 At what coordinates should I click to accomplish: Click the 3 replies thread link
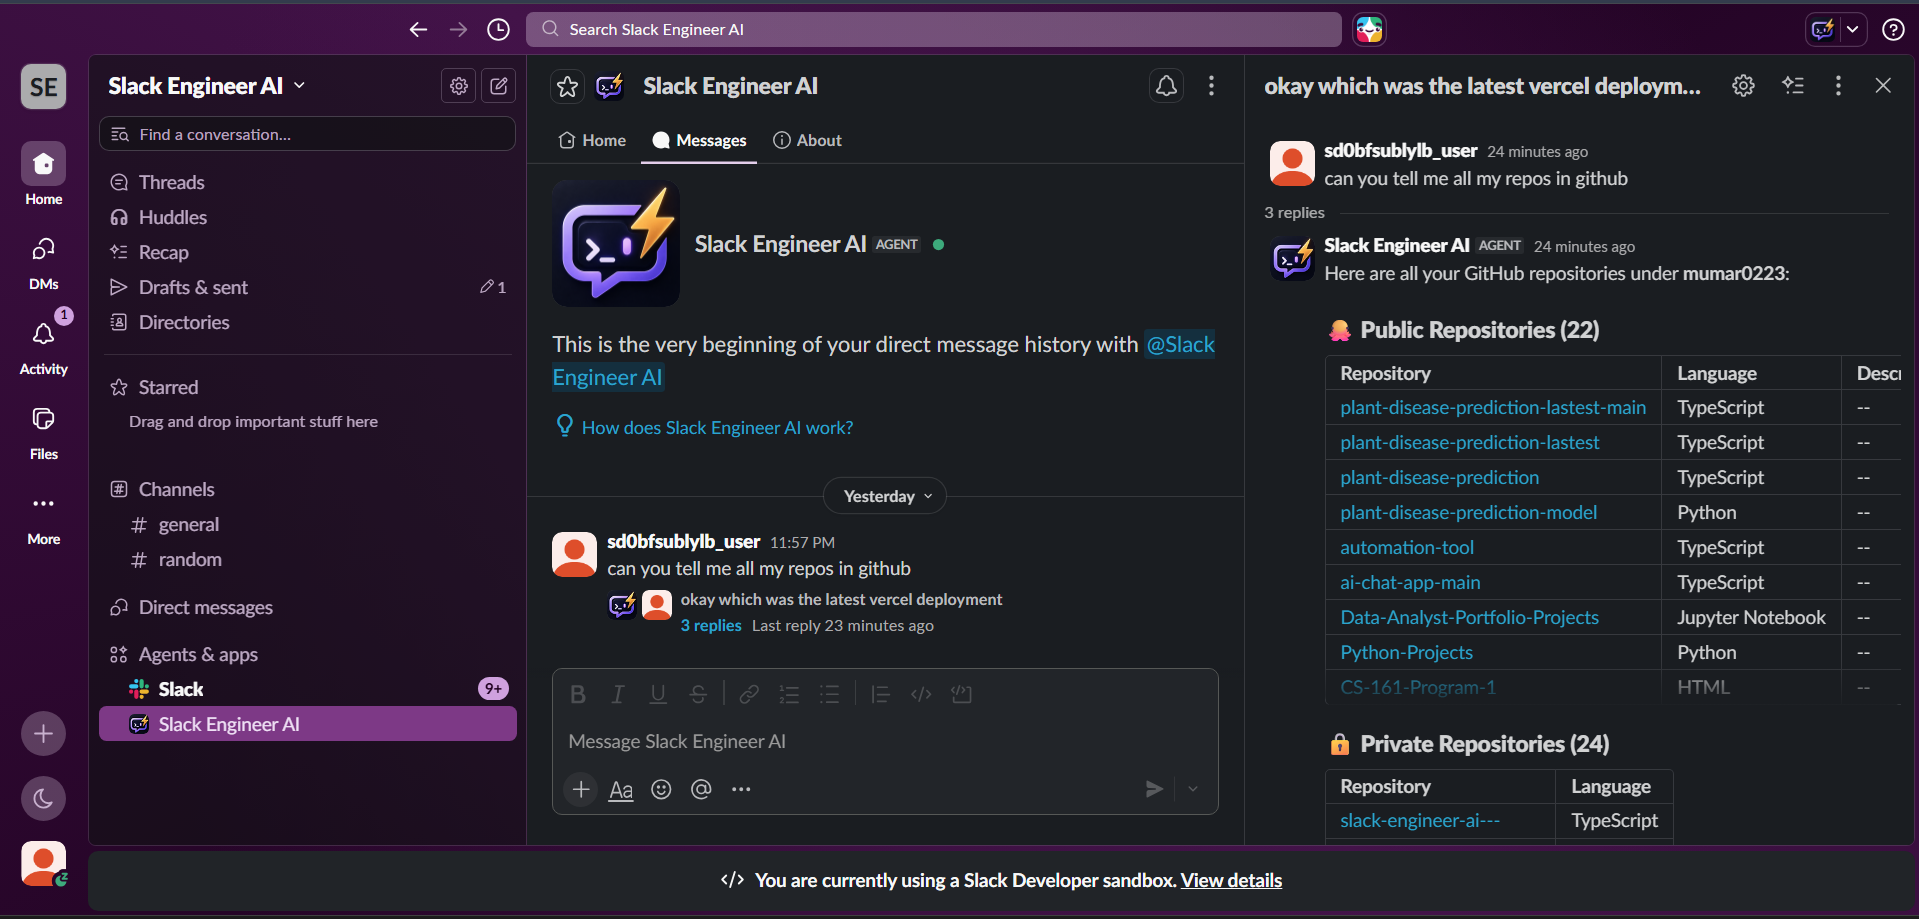coord(711,625)
